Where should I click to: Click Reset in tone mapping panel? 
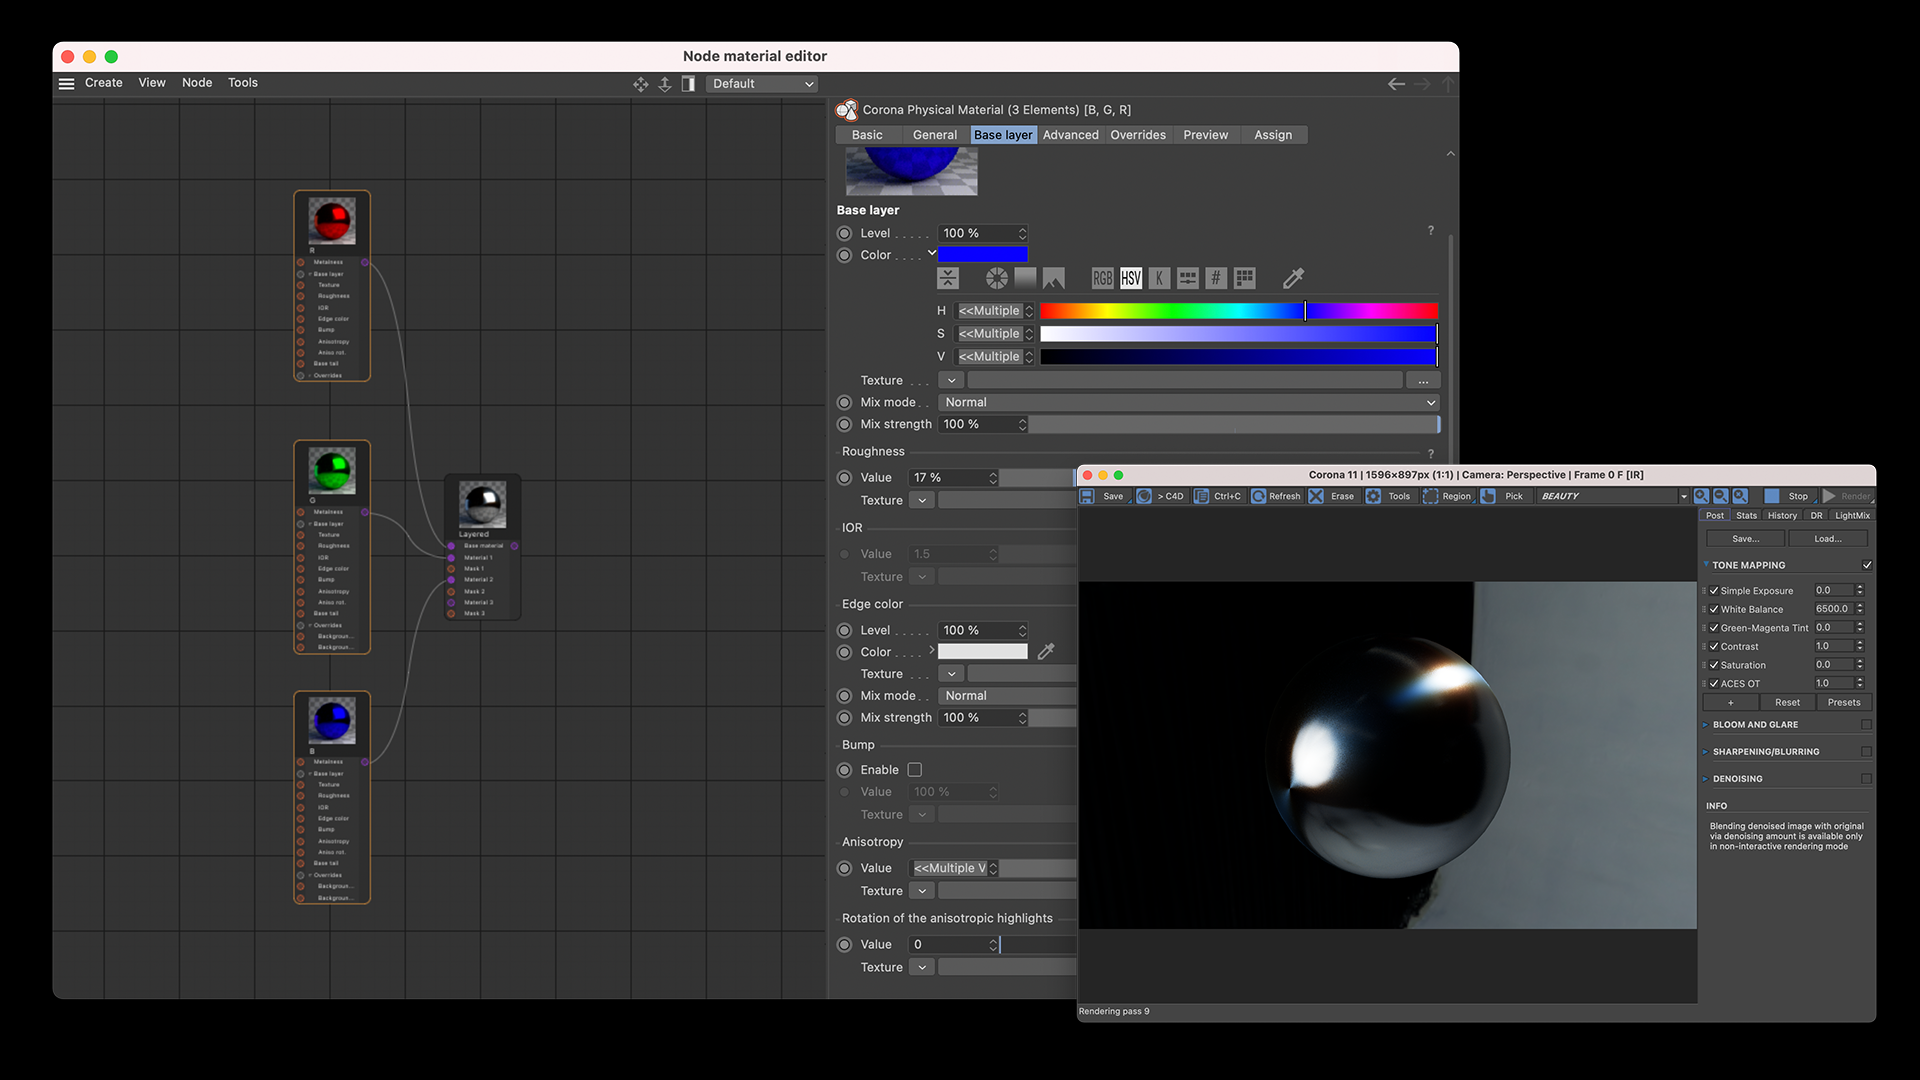coord(1788,703)
